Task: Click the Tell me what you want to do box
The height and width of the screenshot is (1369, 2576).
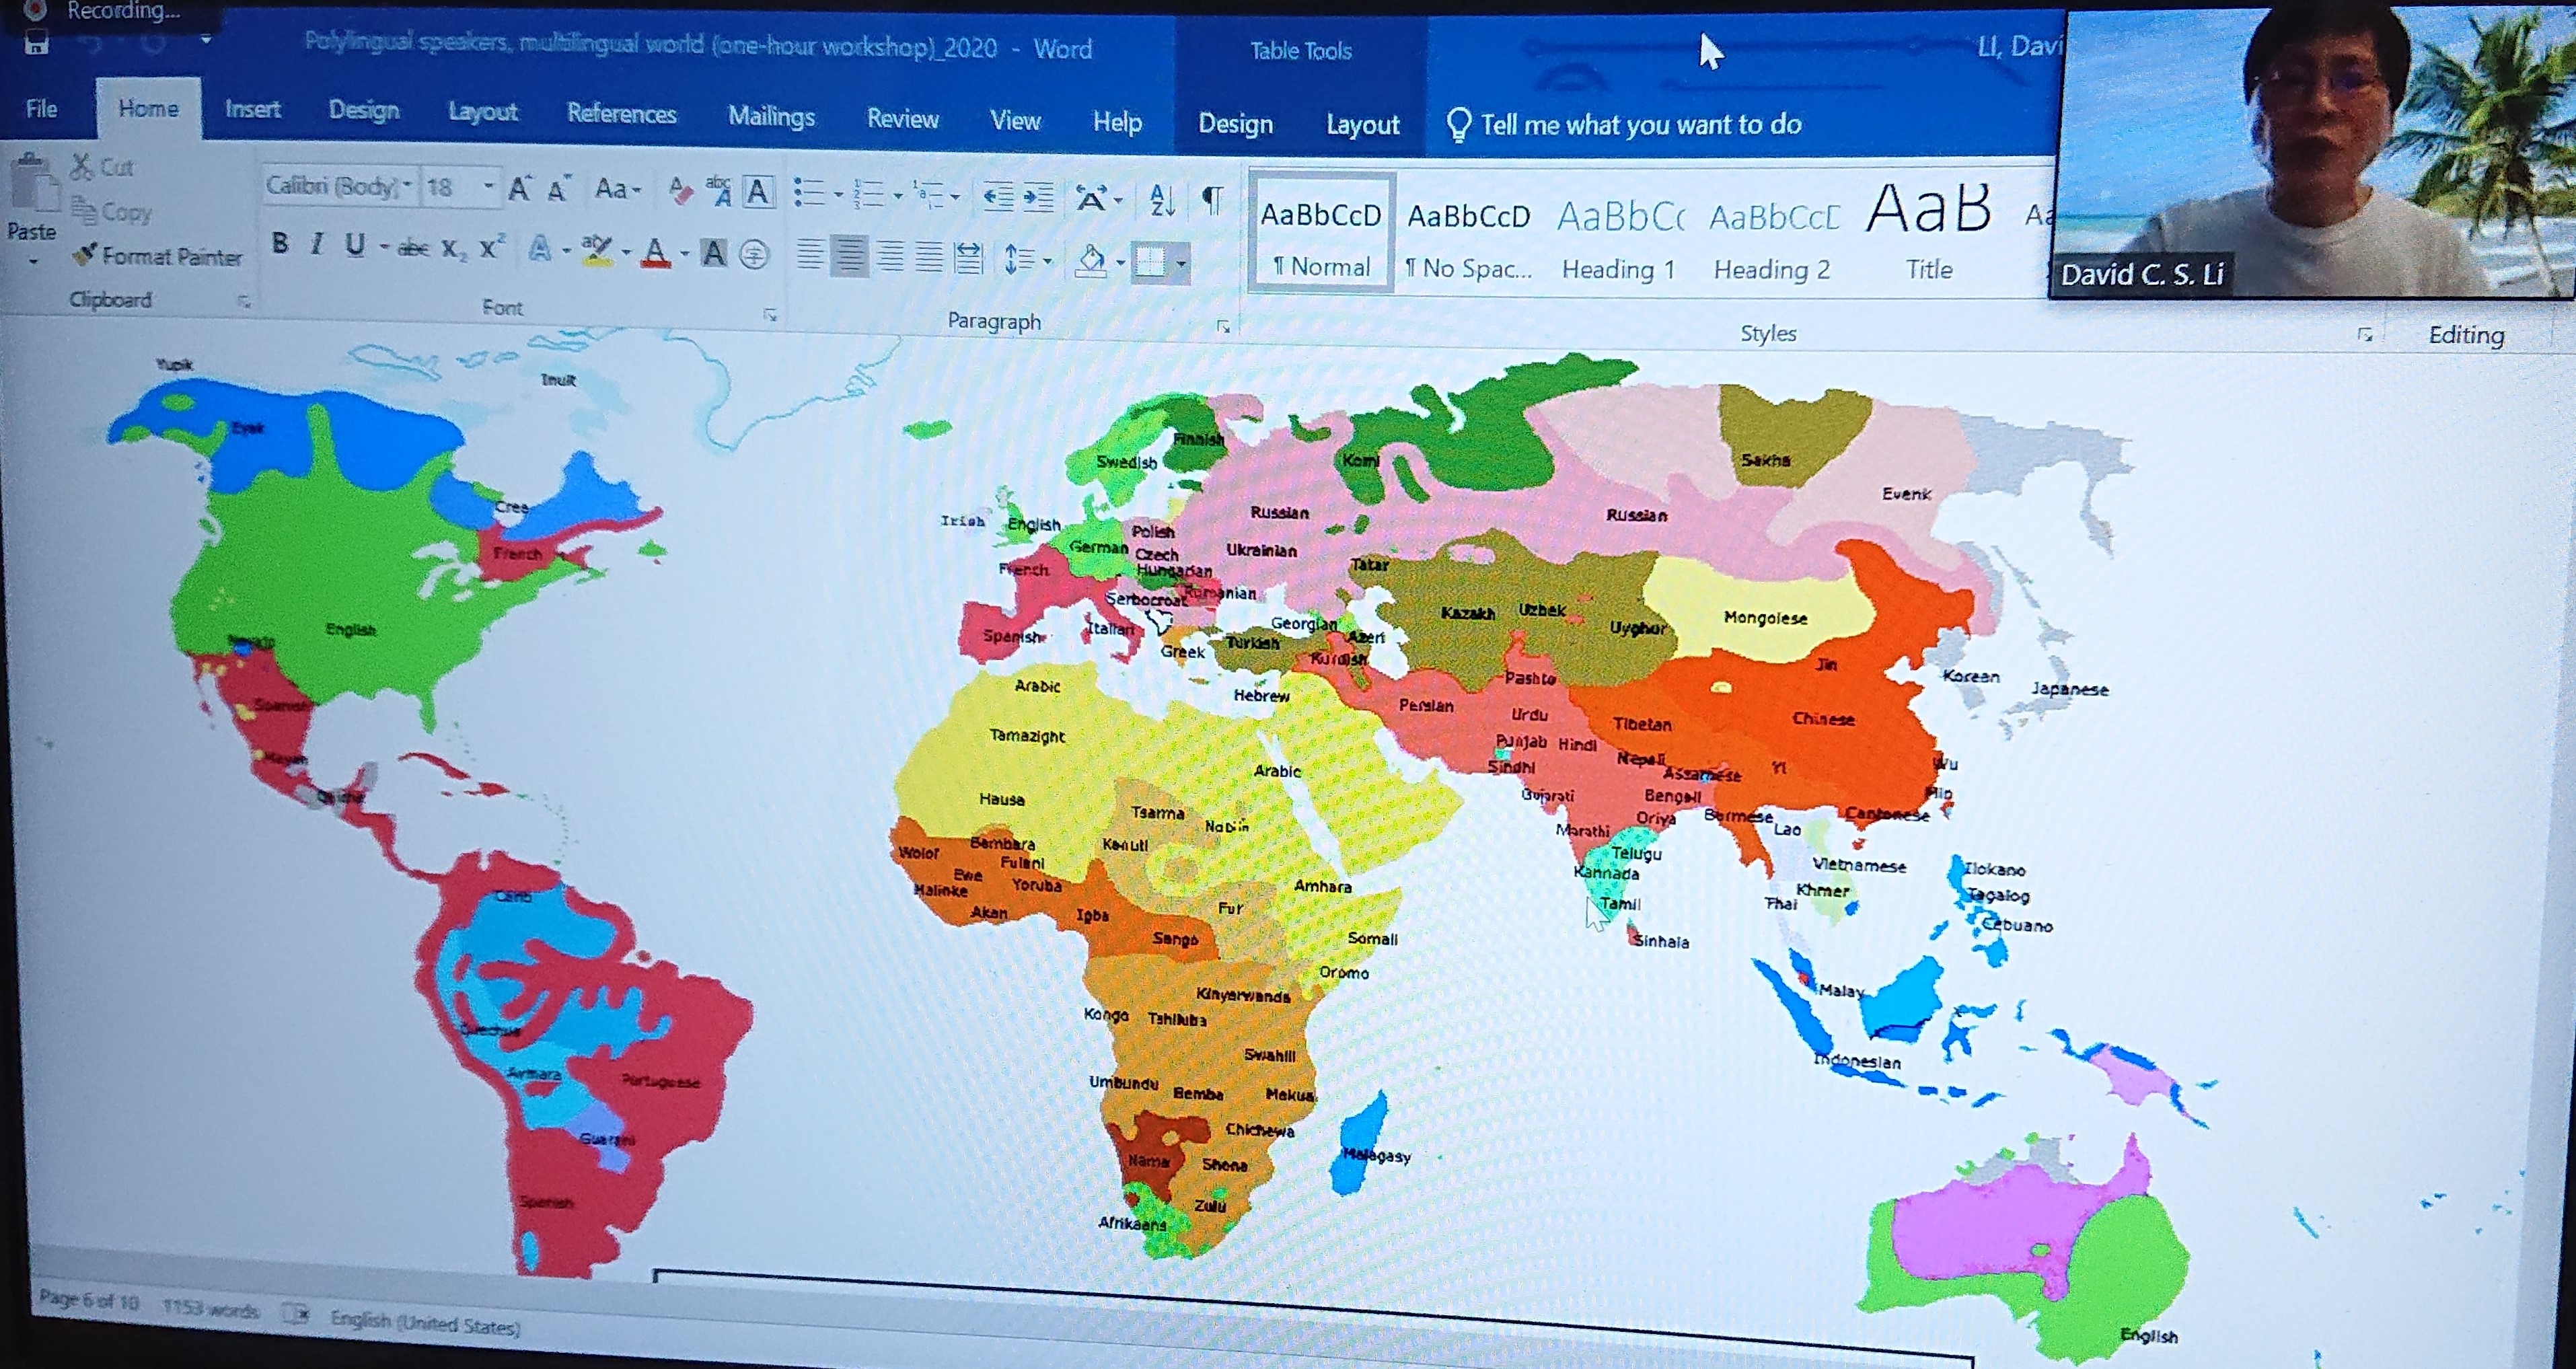Action: pos(1640,125)
